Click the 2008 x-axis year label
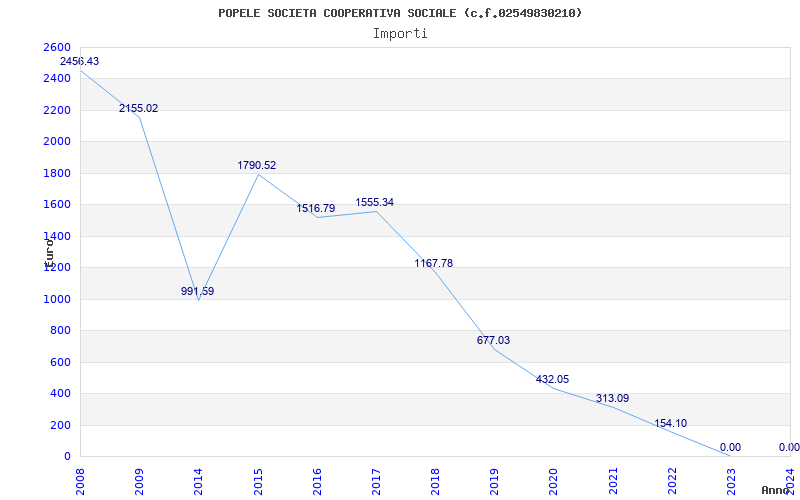 [x=80, y=480]
